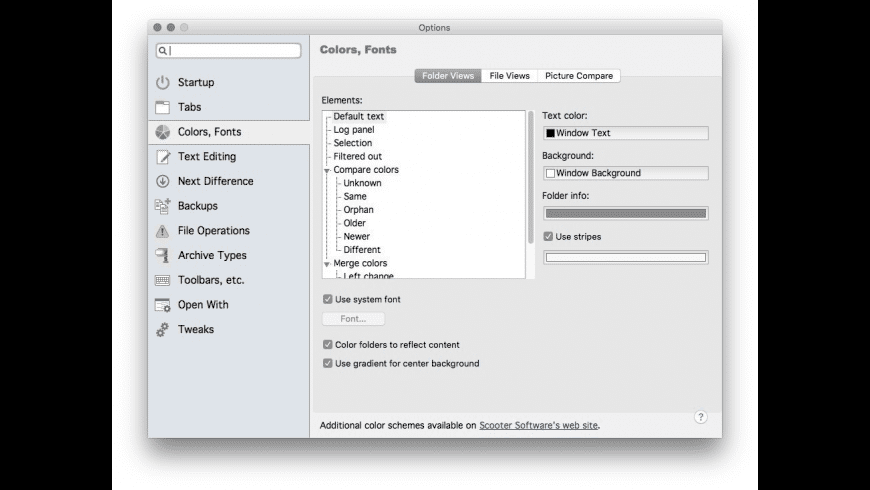Viewport: 870px width, 490px height.
Task: Select Same under Compare colors
Action: pos(355,196)
